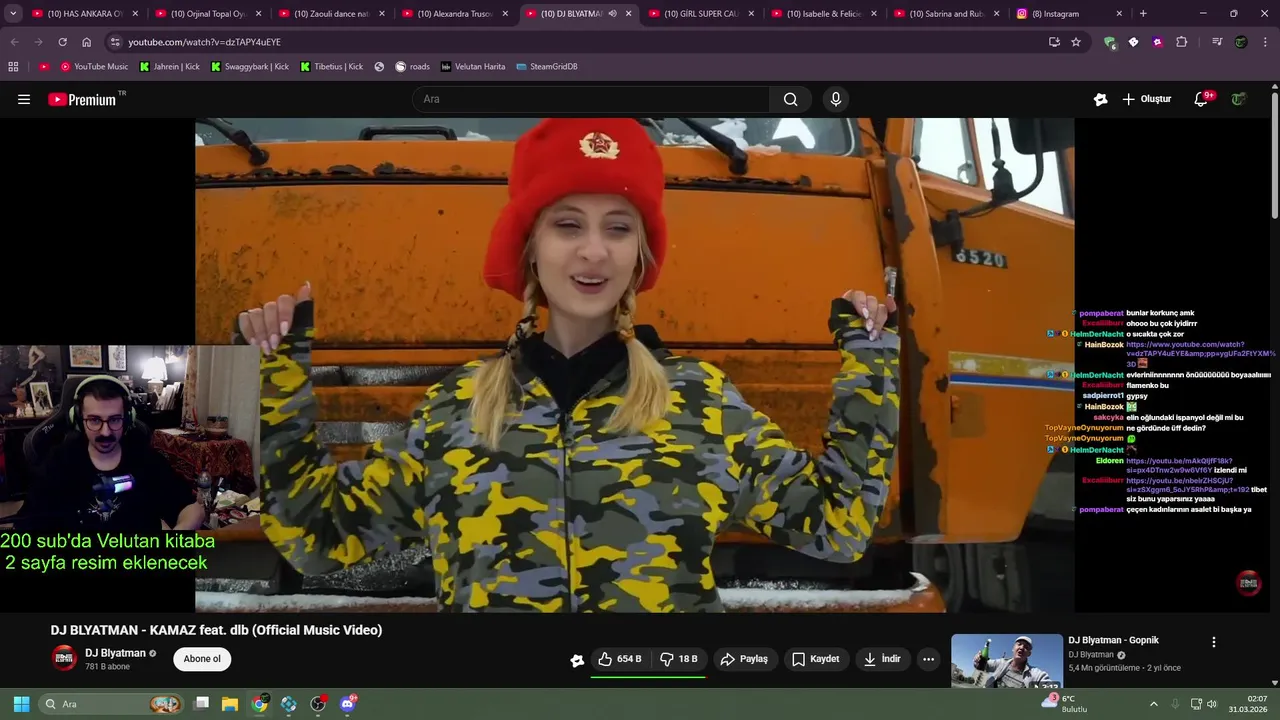Dislike the video with the thumbs-down button
The image size is (1280, 720).
point(679,659)
